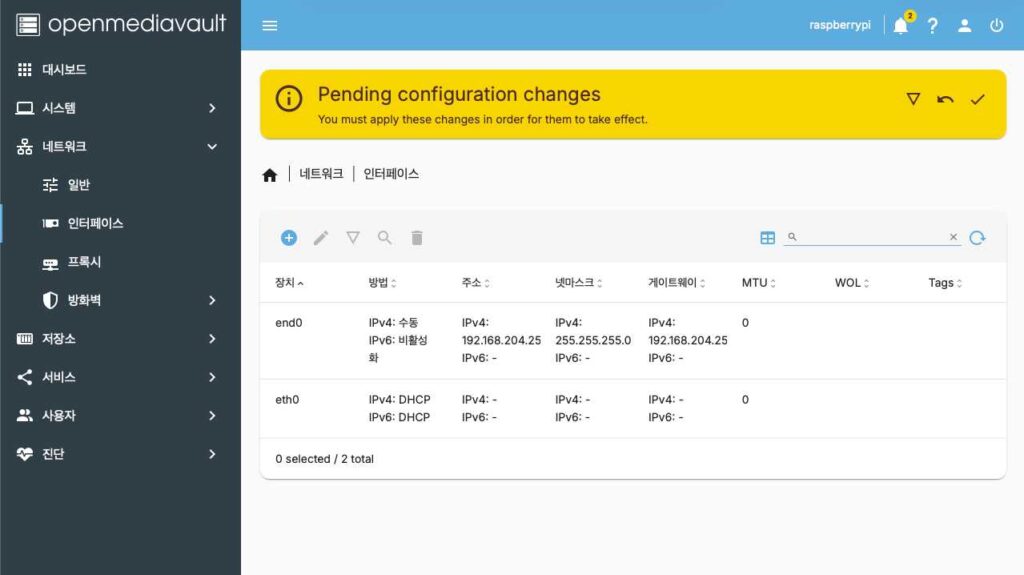The width and height of the screenshot is (1024, 575).
Task: Sort by 방법 column
Action: click(382, 283)
